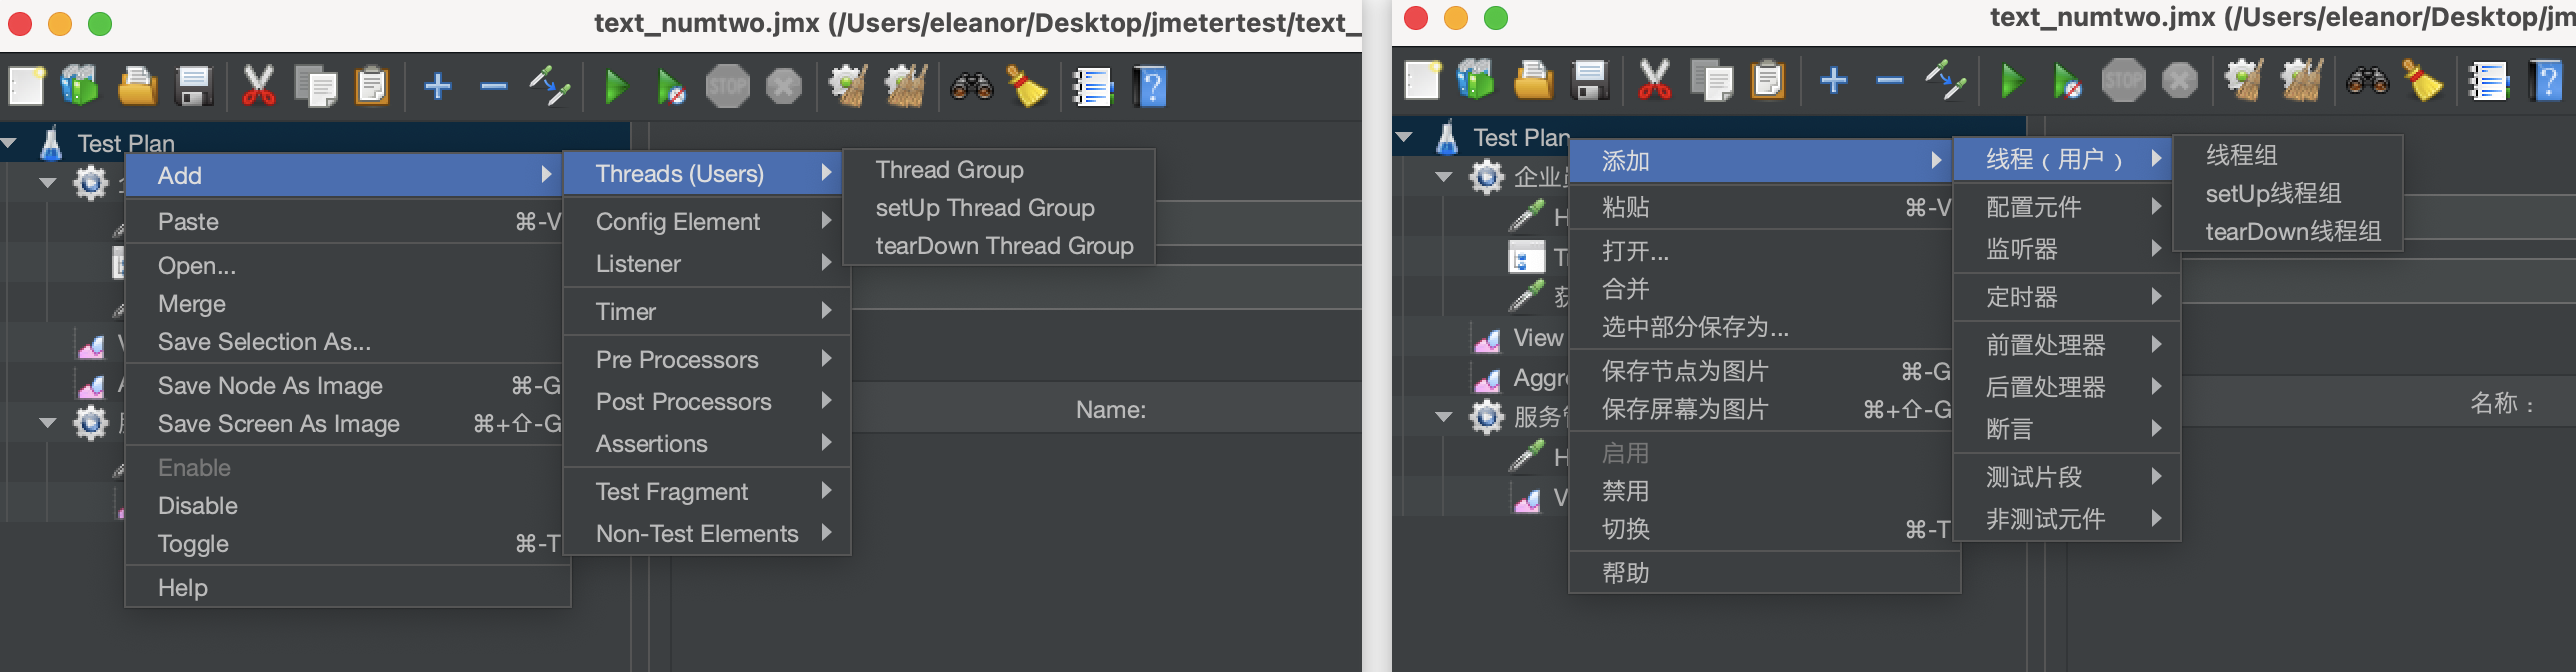The width and height of the screenshot is (2576, 672).
Task: Click New test plan icon in right window
Action: click(x=1423, y=80)
